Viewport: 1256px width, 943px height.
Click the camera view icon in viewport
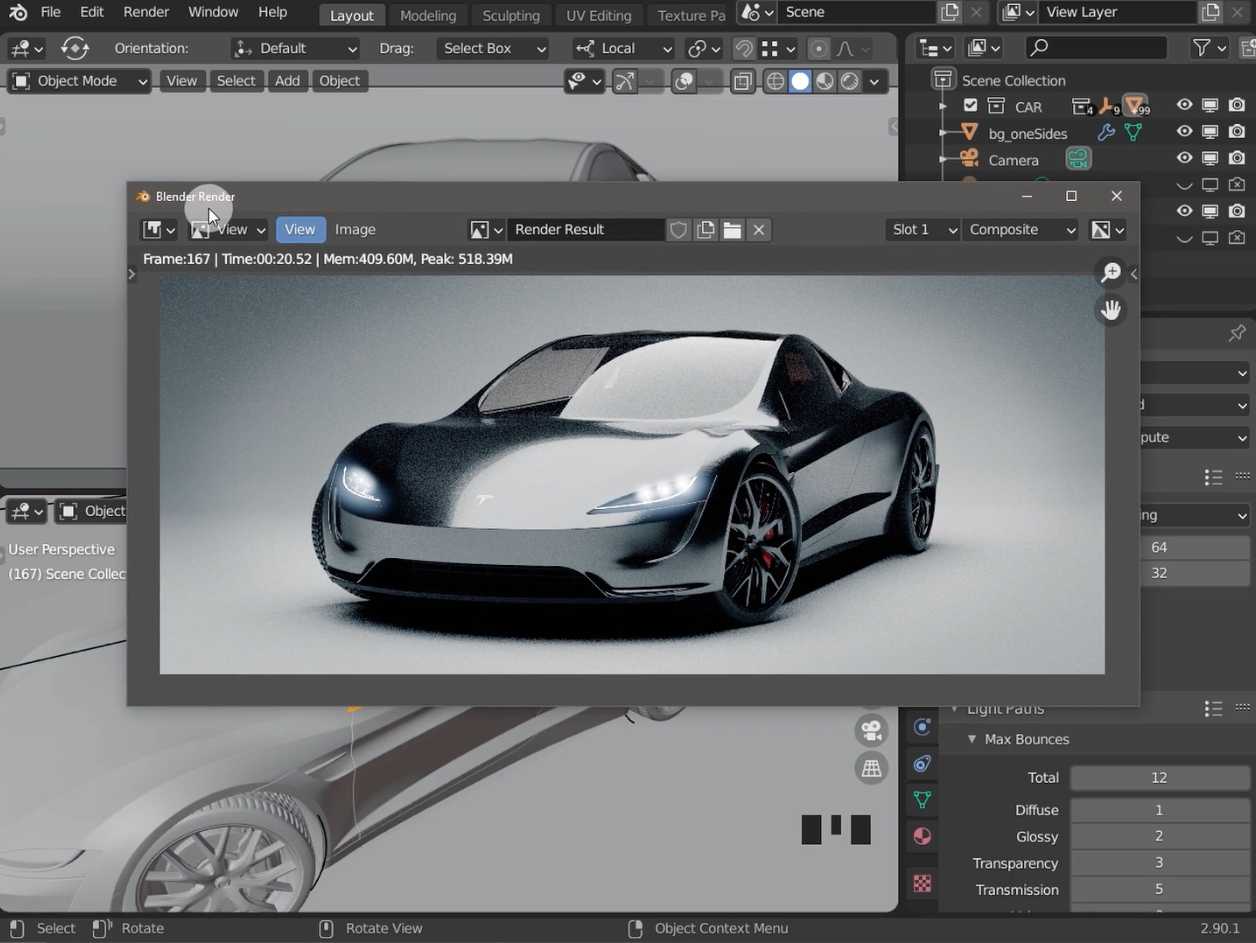click(872, 730)
